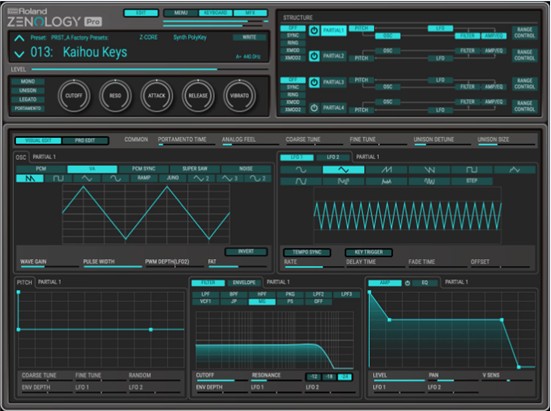This screenshot has height=411, width=551.
Task: Choose the chaos LFO waveform icon
Action: pos(386,181)
